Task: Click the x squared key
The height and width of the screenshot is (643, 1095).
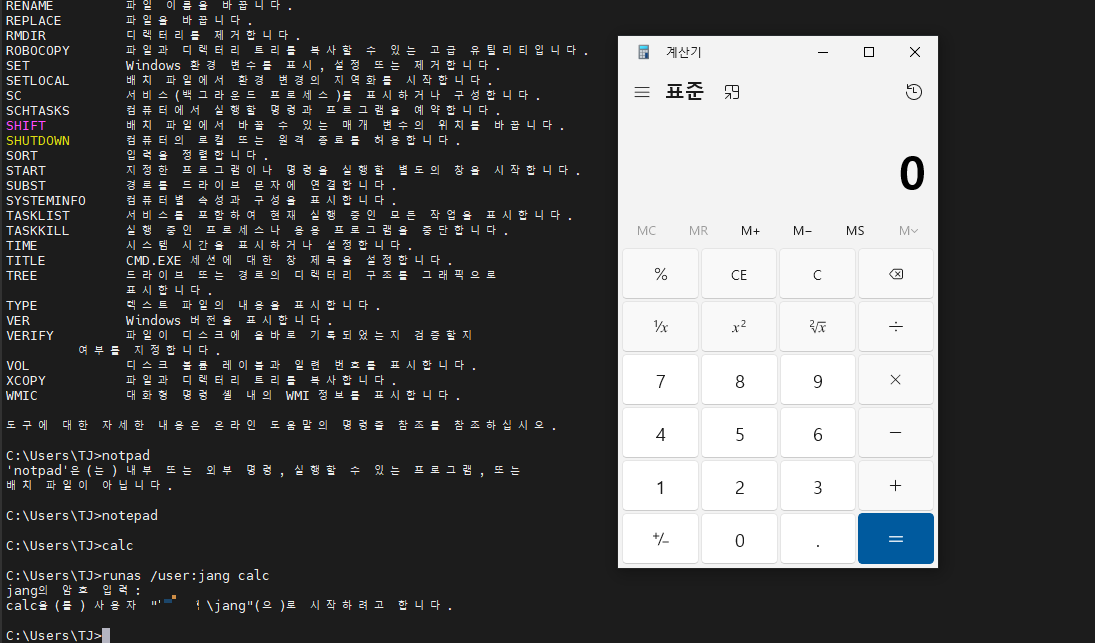Action: pyautogui.click(x=739, y=327)
